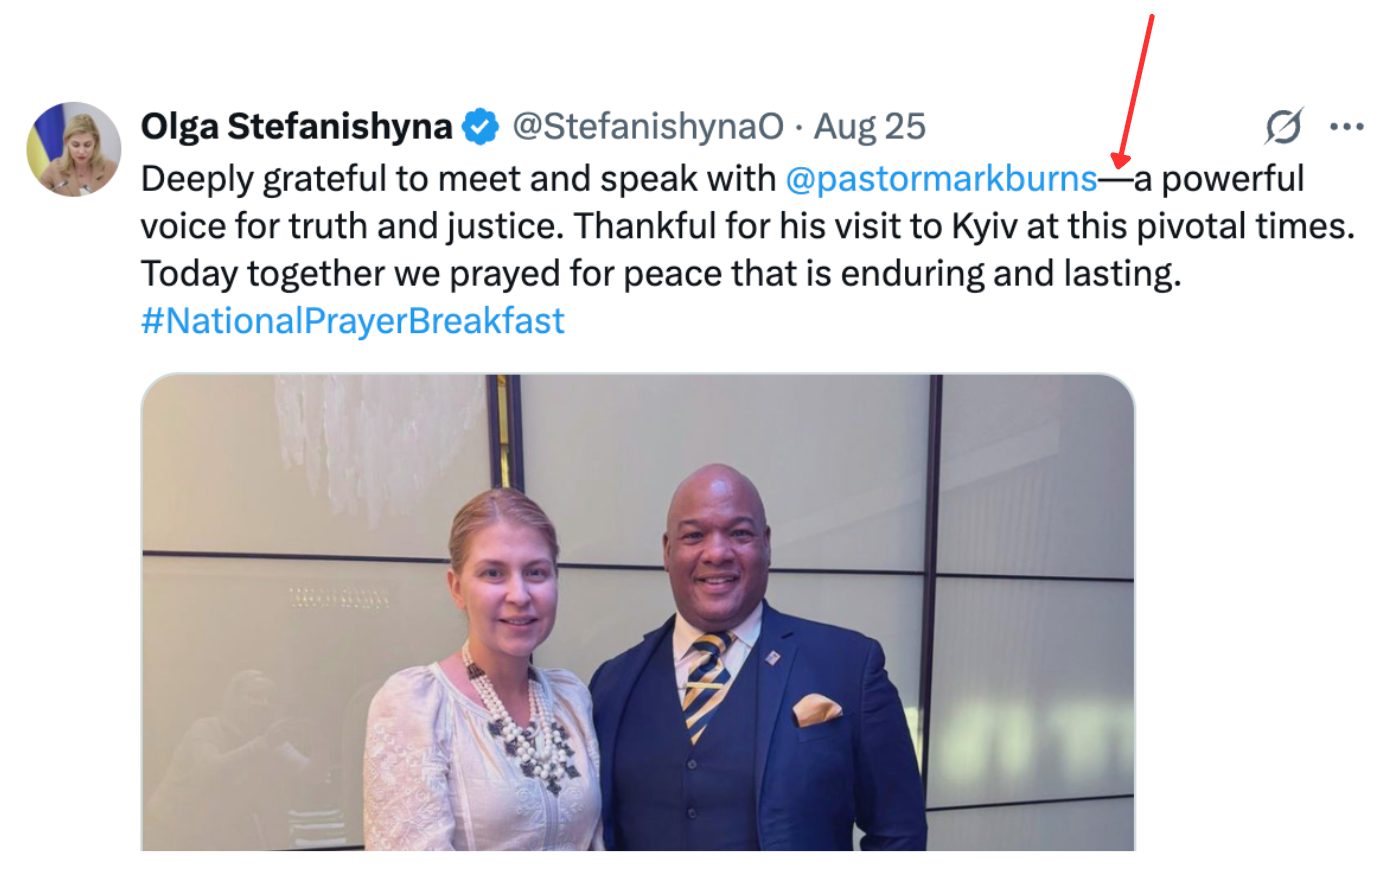
Task: Enlarge the attached photo of two people
Action: 638,612
